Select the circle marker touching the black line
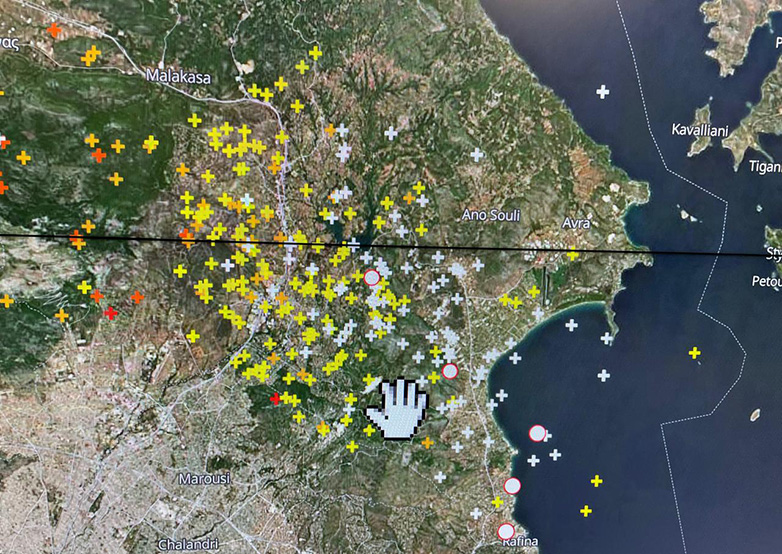 (x=371, y=276)
